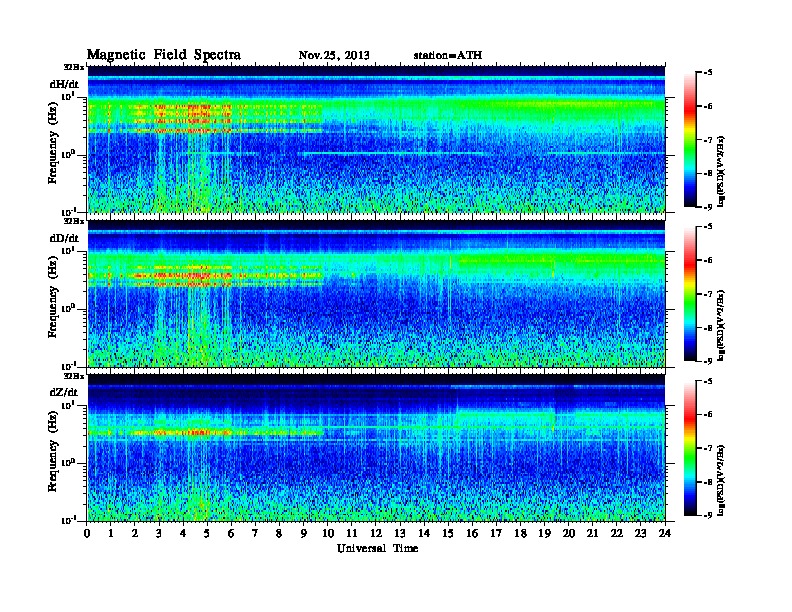Click the hour 9 time-axis label
792x612 pixels.
(304, 534)
